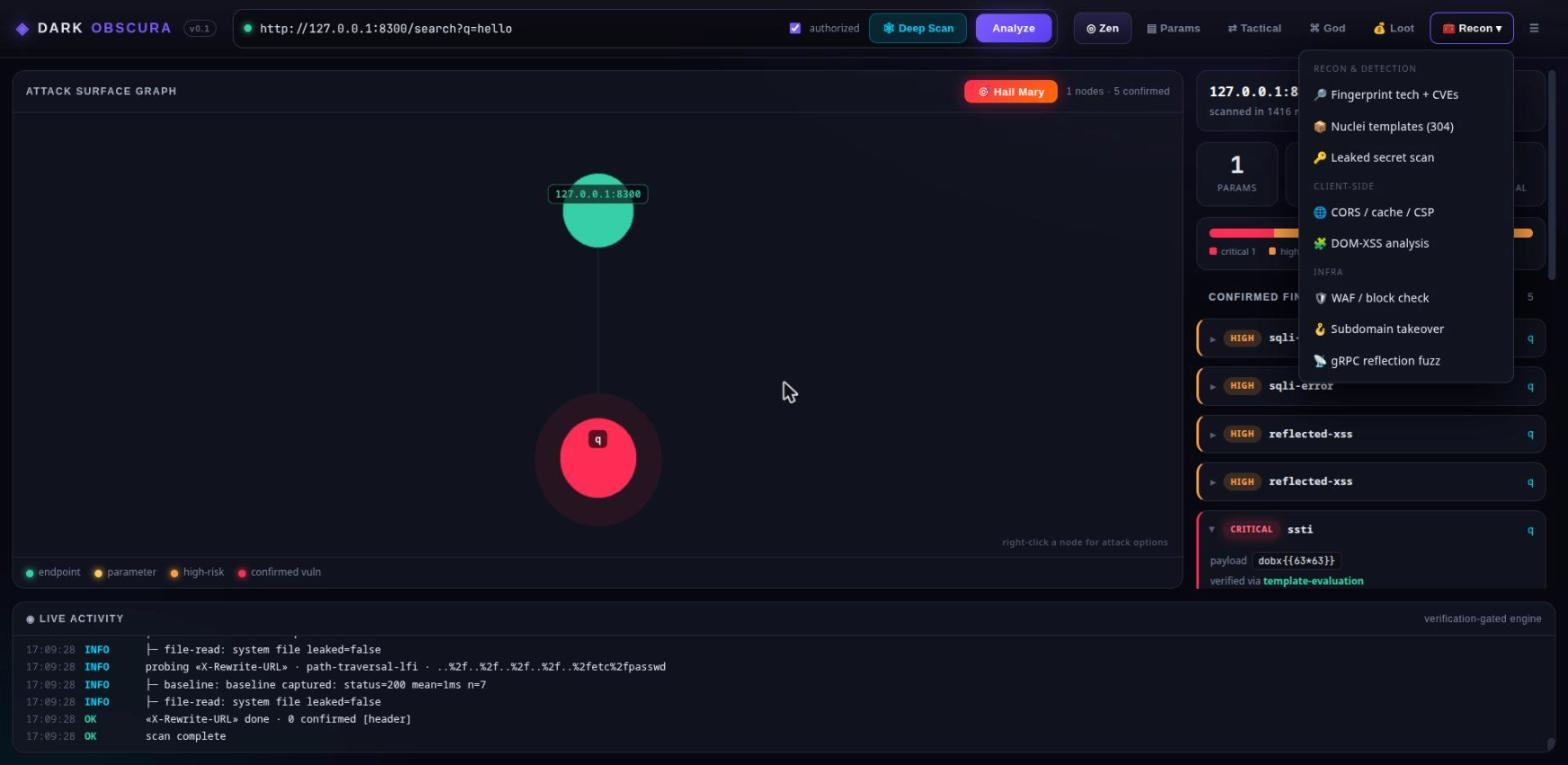Choose Fingerprint tech + CVEs from menu
The width and height of the screenshot is (1568, 765).
pyautogui.click(x=1405, y=95)
